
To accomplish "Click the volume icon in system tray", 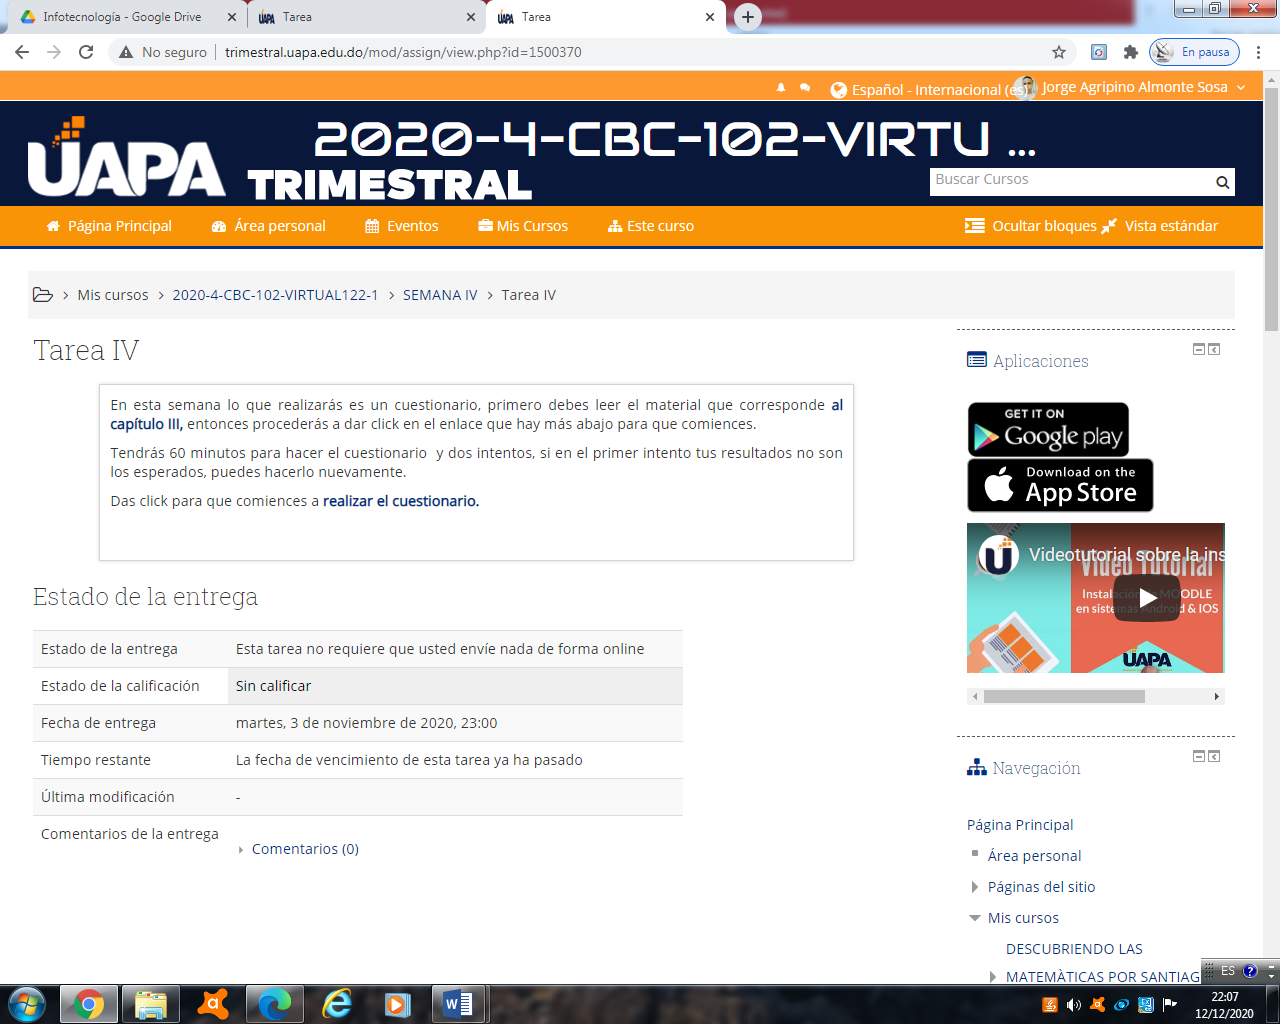I will [x=1073, y=1005].
